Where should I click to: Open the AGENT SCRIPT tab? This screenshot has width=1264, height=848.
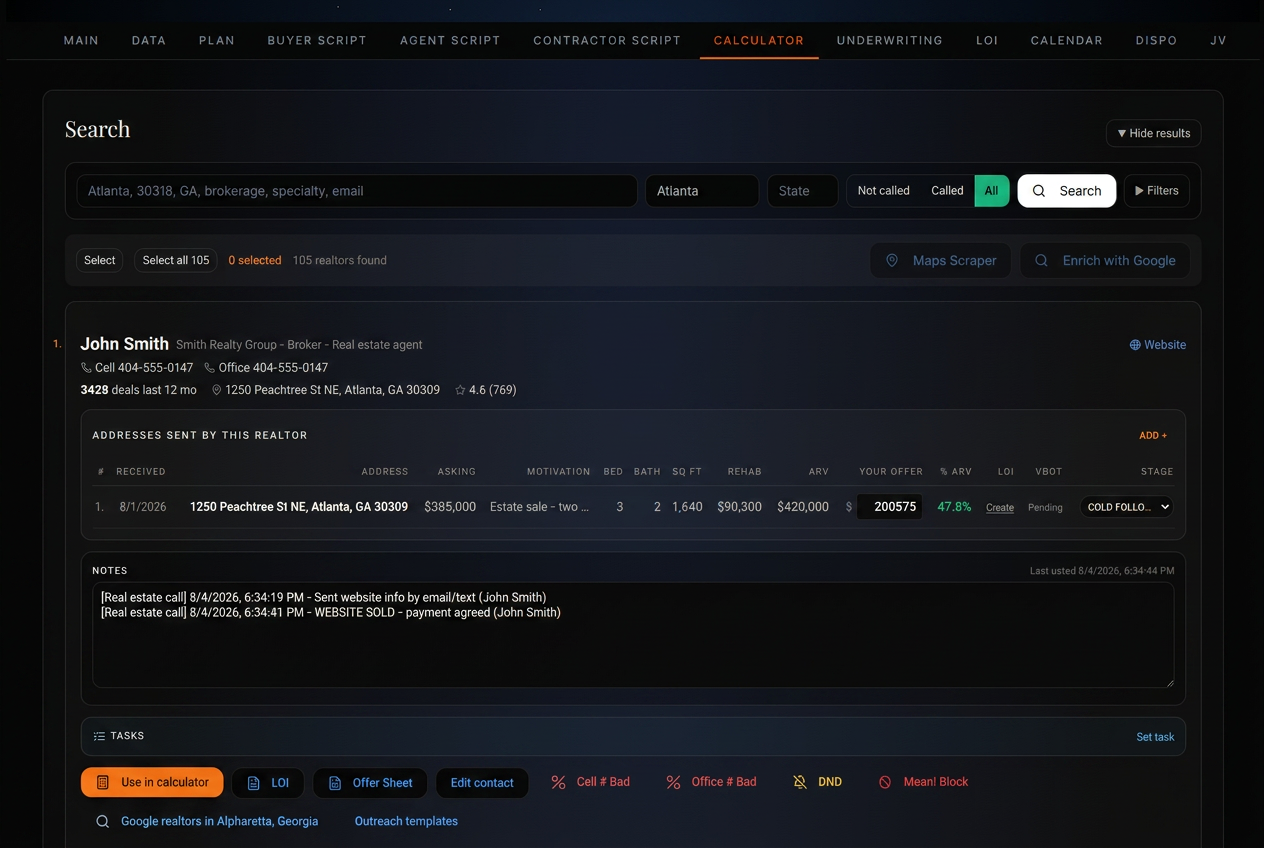click(450, 41)
